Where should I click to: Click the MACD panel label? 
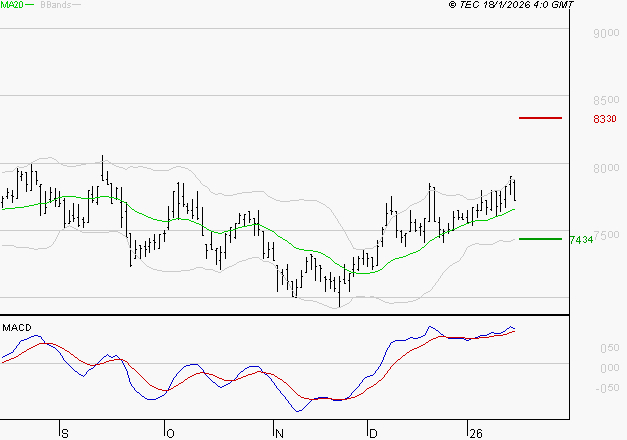[x=17, y=328]
